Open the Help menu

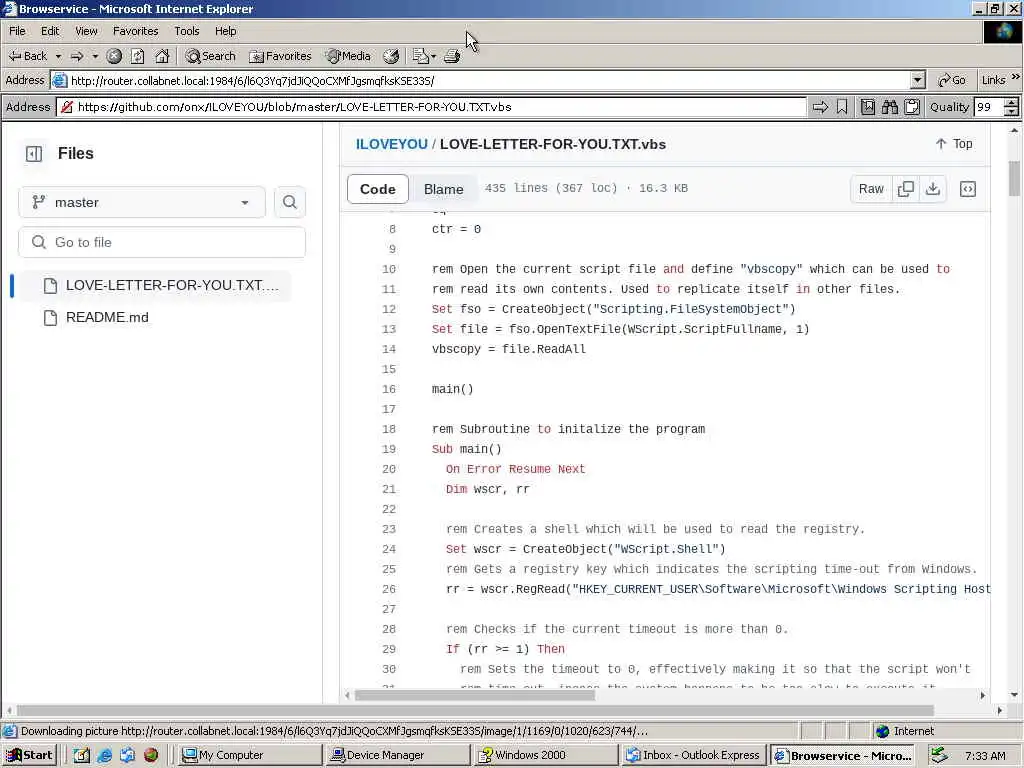coord(225,31)
